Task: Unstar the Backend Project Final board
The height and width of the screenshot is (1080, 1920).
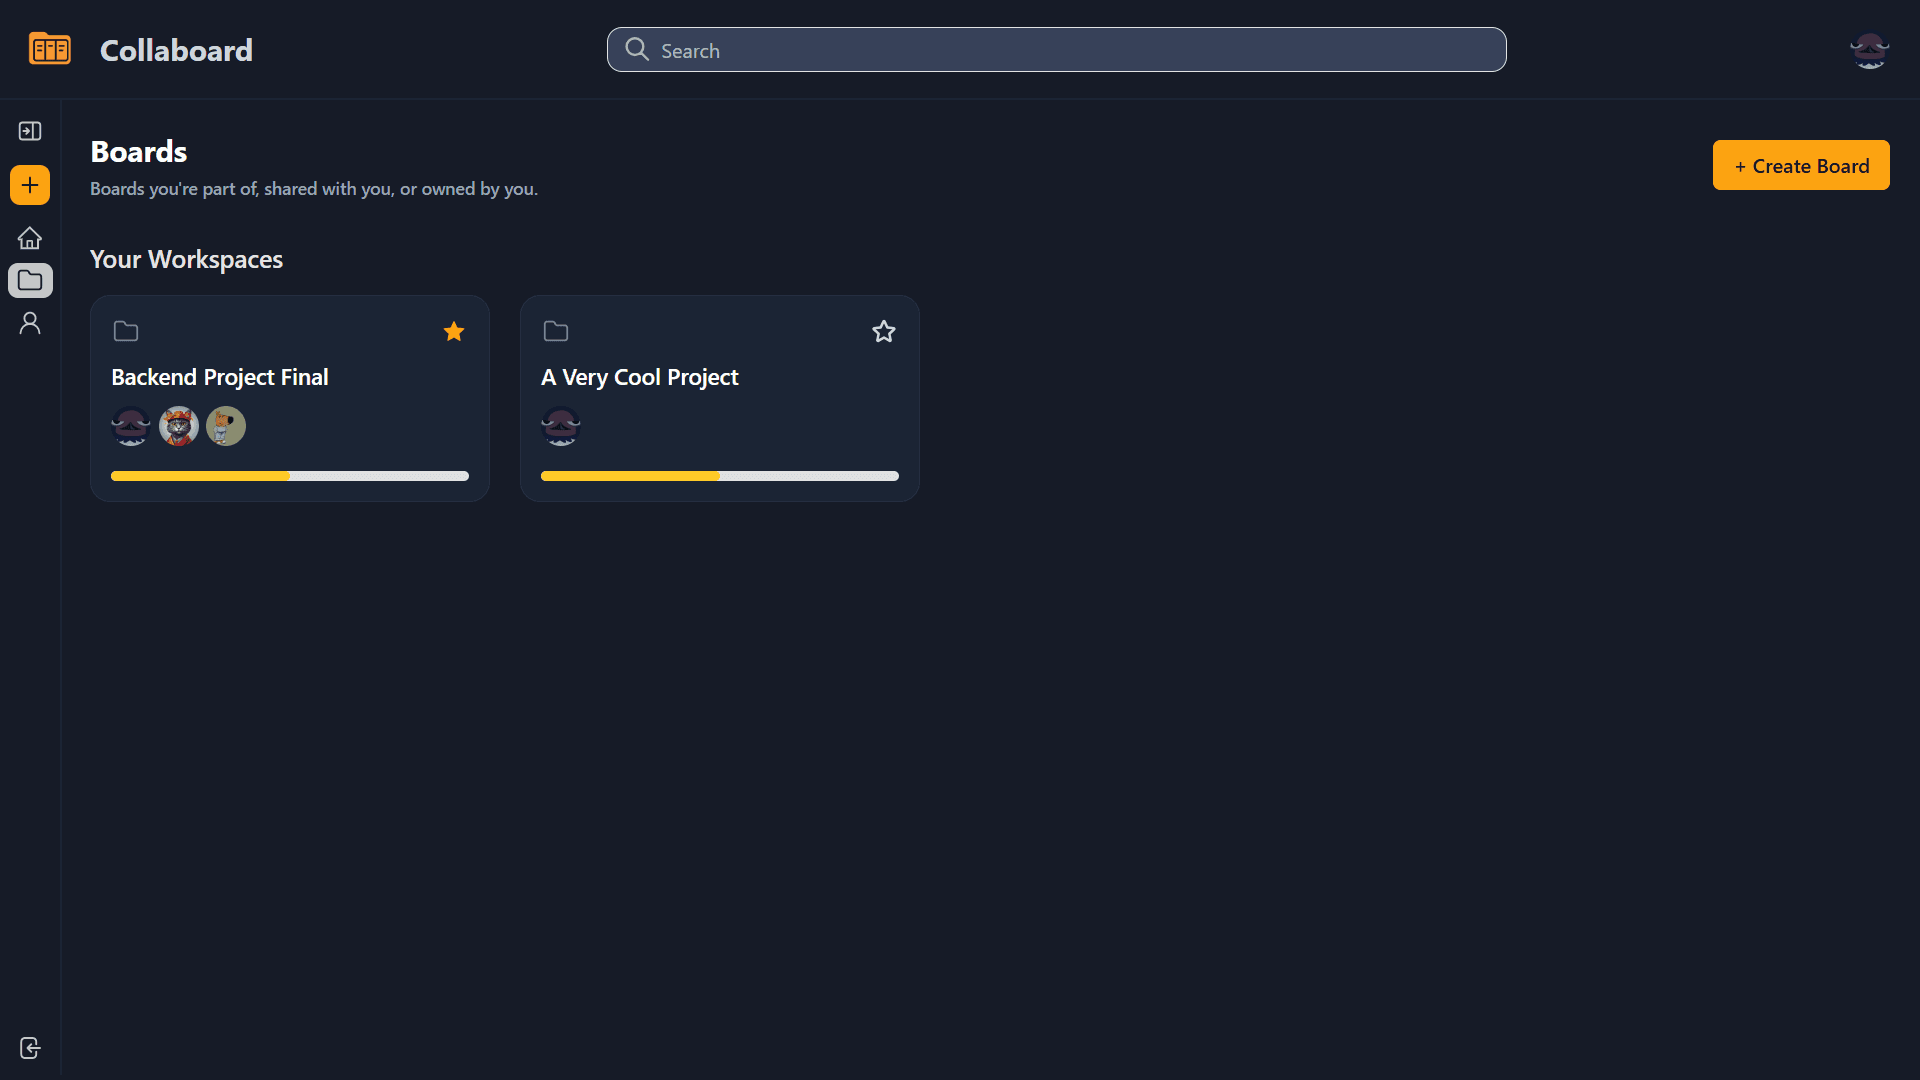Action: (x=454, y=331)
